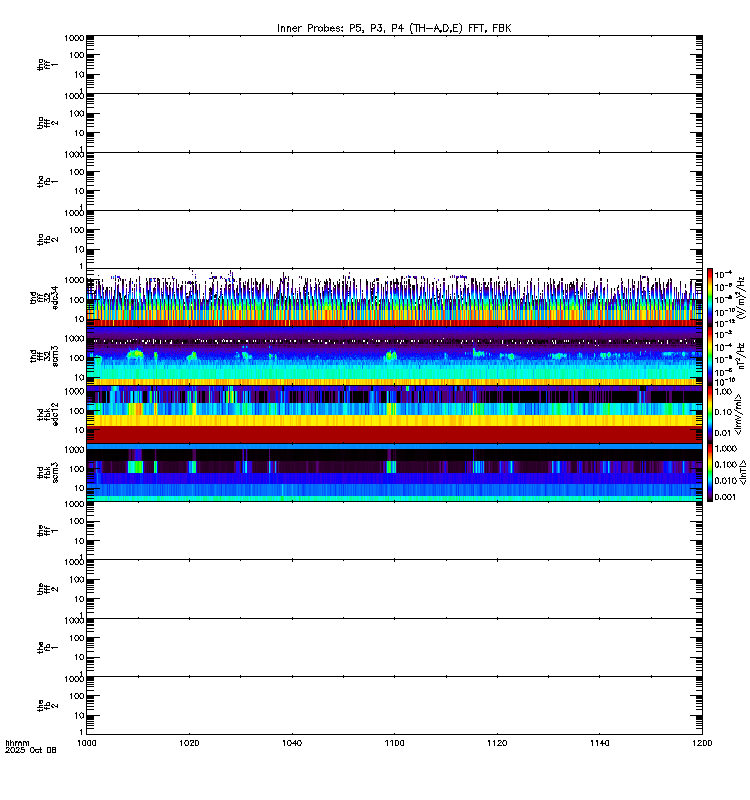Select the 'thd fbk edc12' panel label
Screen dimensions: 750x800
[48, 414]
